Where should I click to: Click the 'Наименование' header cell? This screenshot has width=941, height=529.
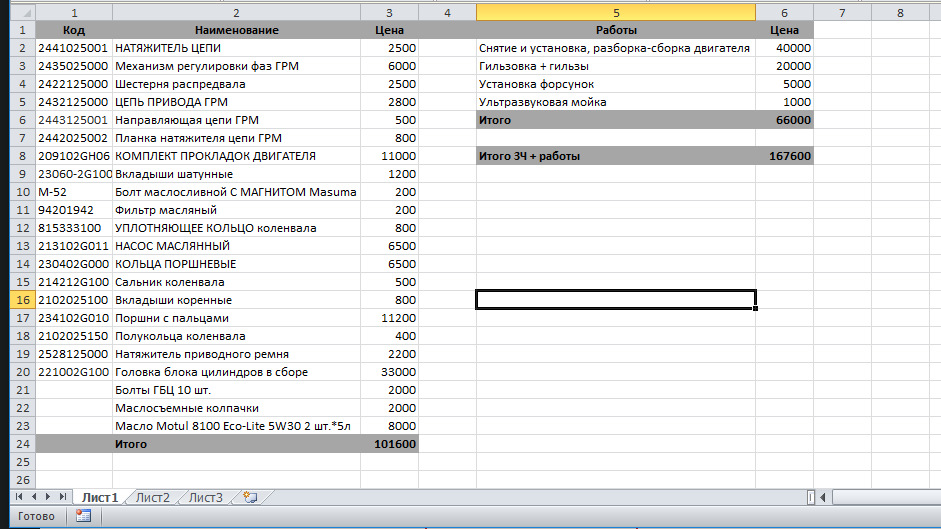point(236,30)
